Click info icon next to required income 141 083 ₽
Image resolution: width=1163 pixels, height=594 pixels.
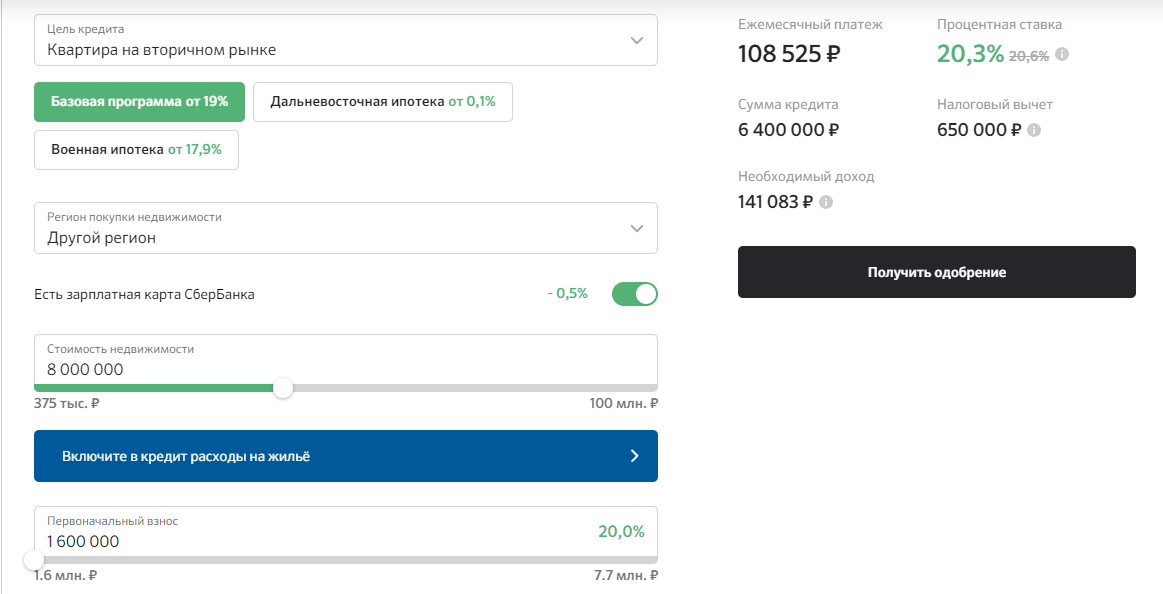point(826,202)
